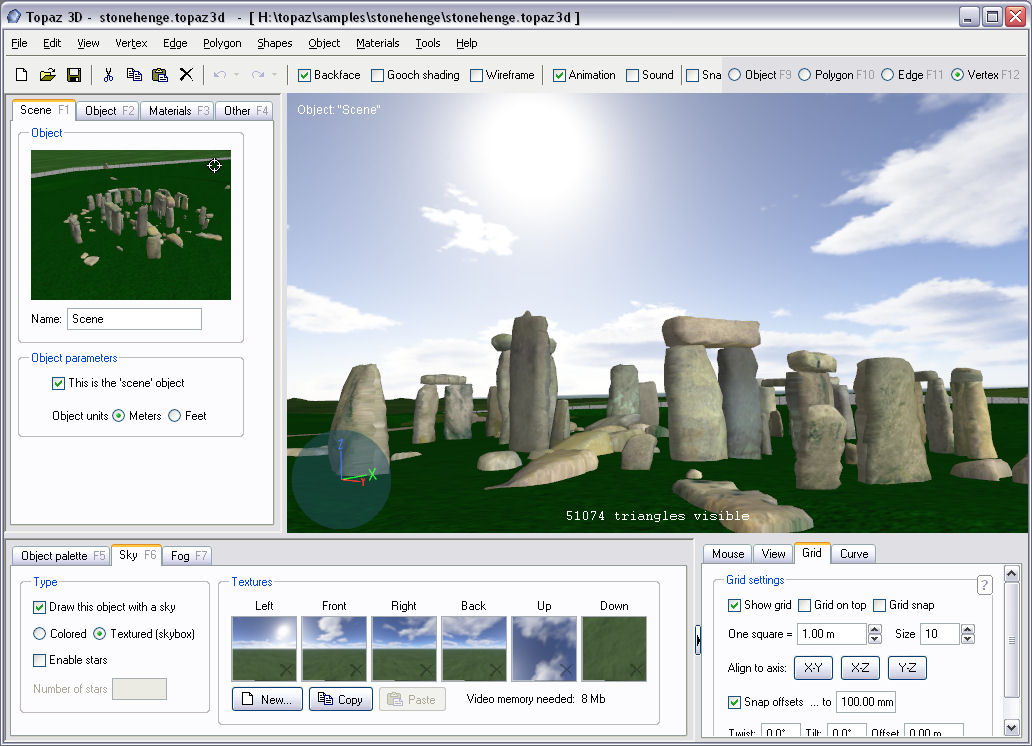This screenshot has height=746, width=1032.
Task: Click the Delete X toolbar icon
Action: click(x=186, y=75)
